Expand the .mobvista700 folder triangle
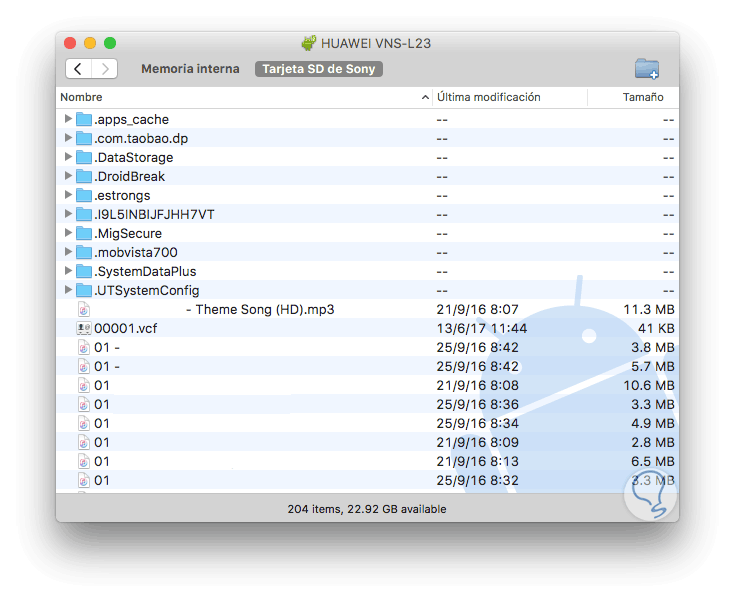Image resolution: width=735 pixels, height=602 pixels. [x=68, y=252]
